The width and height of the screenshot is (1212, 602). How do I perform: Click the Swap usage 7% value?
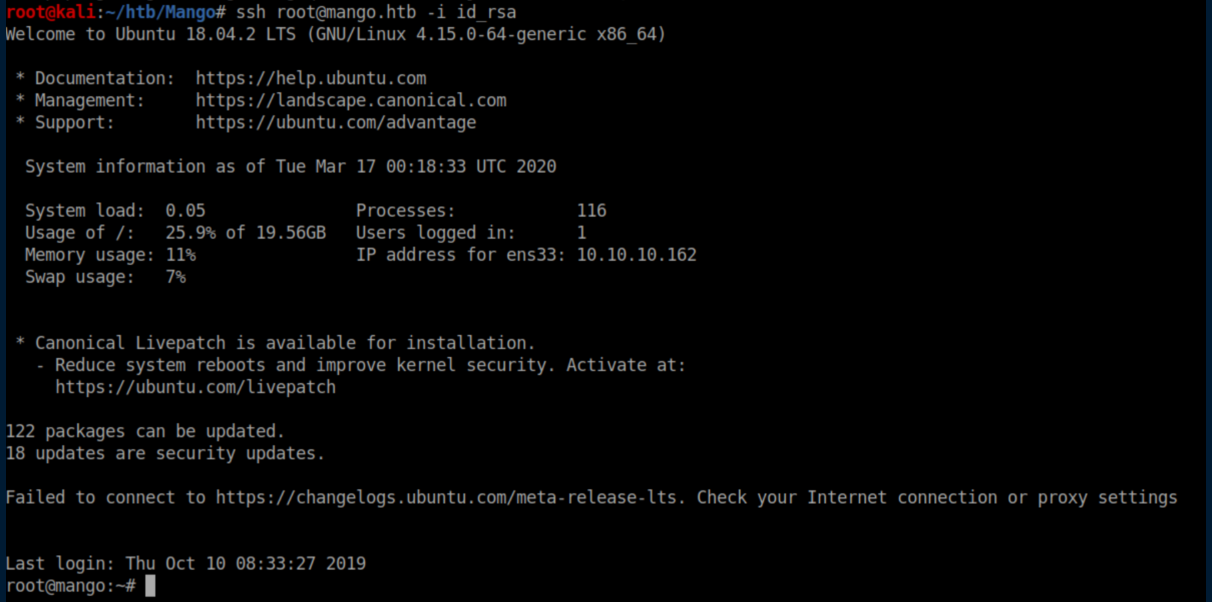click(x=175, y=277)
